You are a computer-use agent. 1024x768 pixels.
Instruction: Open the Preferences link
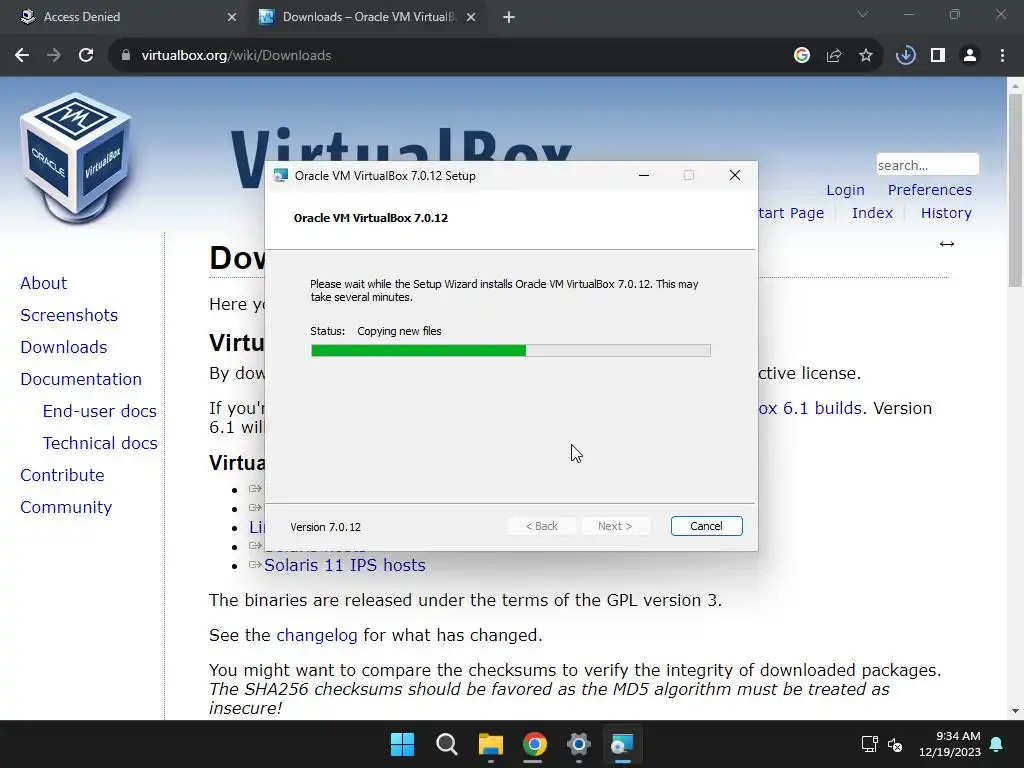929,190
